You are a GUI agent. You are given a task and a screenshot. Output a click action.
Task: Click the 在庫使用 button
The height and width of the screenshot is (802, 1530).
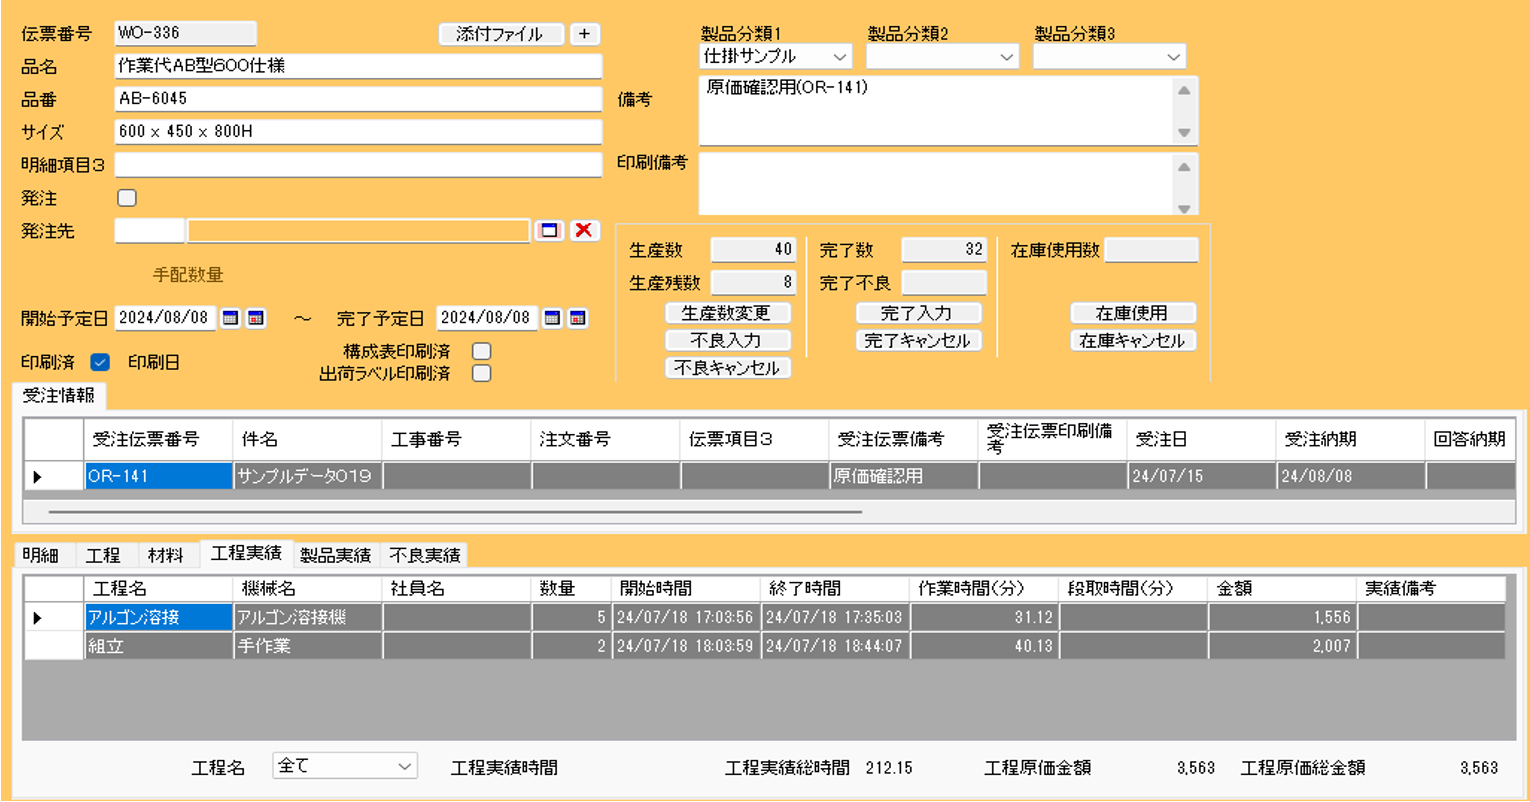(x=1132, y=313)
